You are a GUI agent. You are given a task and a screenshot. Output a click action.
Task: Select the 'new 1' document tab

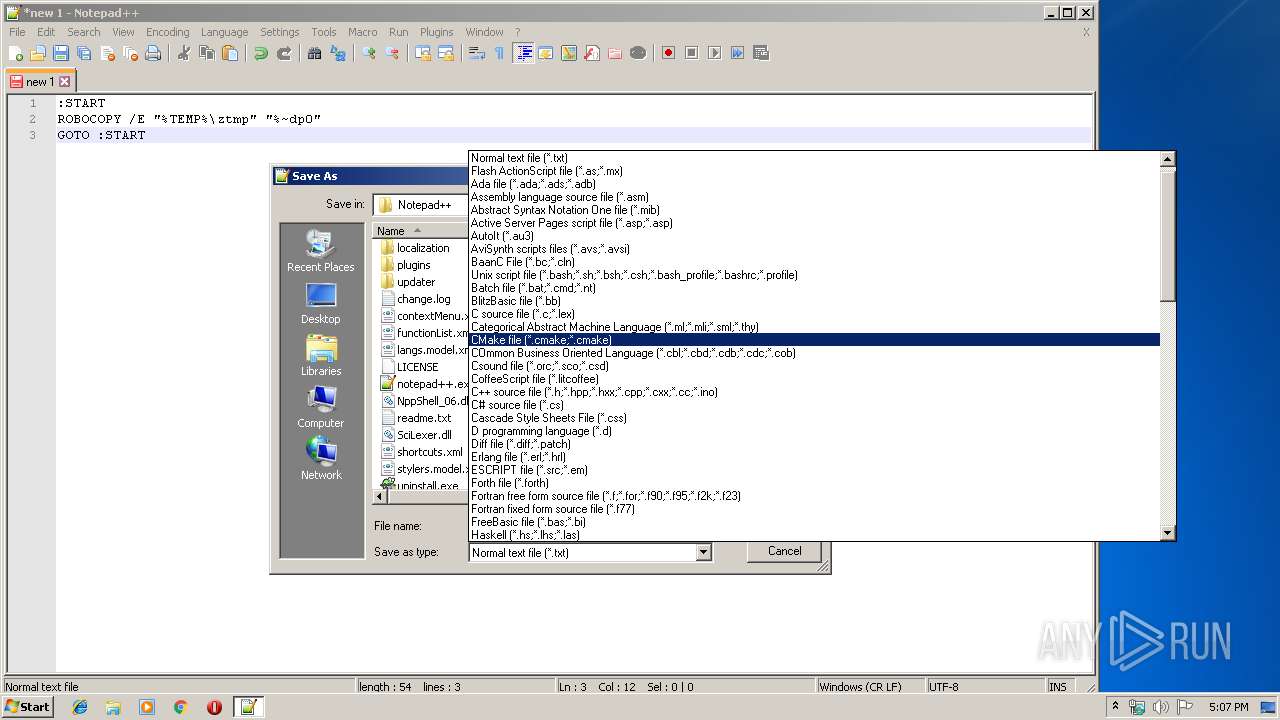click(38, 82)
